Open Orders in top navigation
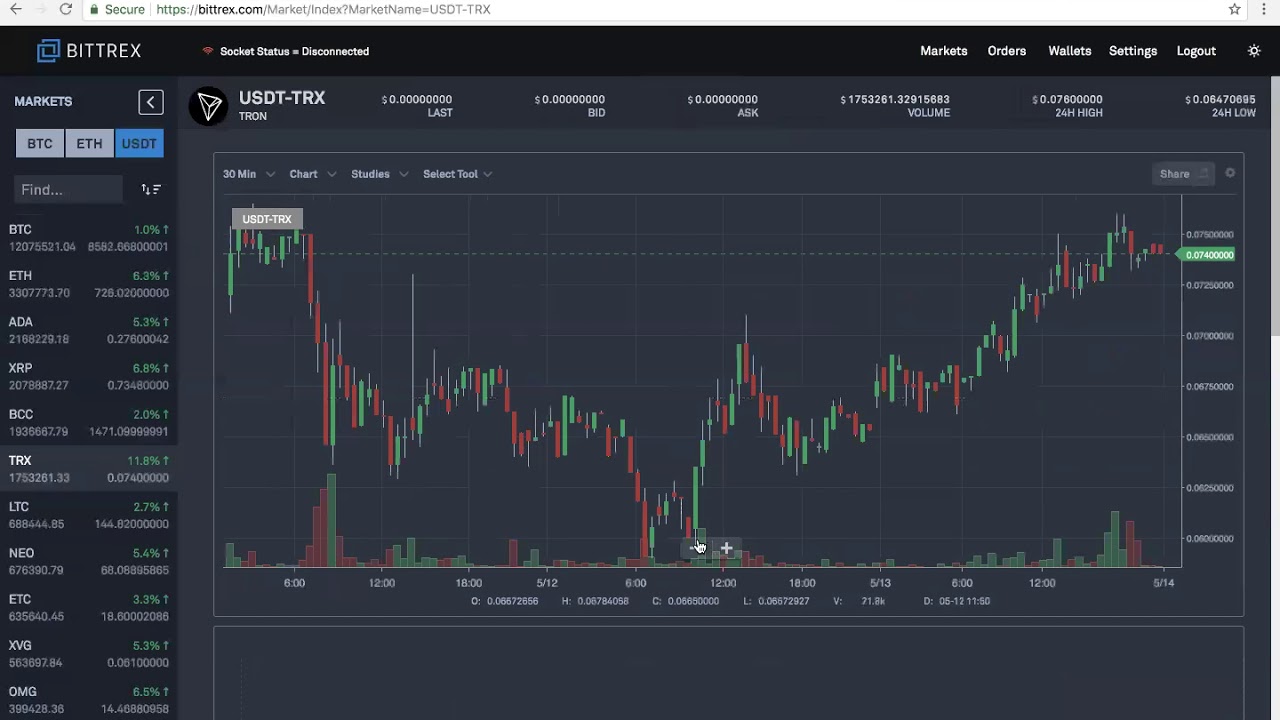 1007,51
